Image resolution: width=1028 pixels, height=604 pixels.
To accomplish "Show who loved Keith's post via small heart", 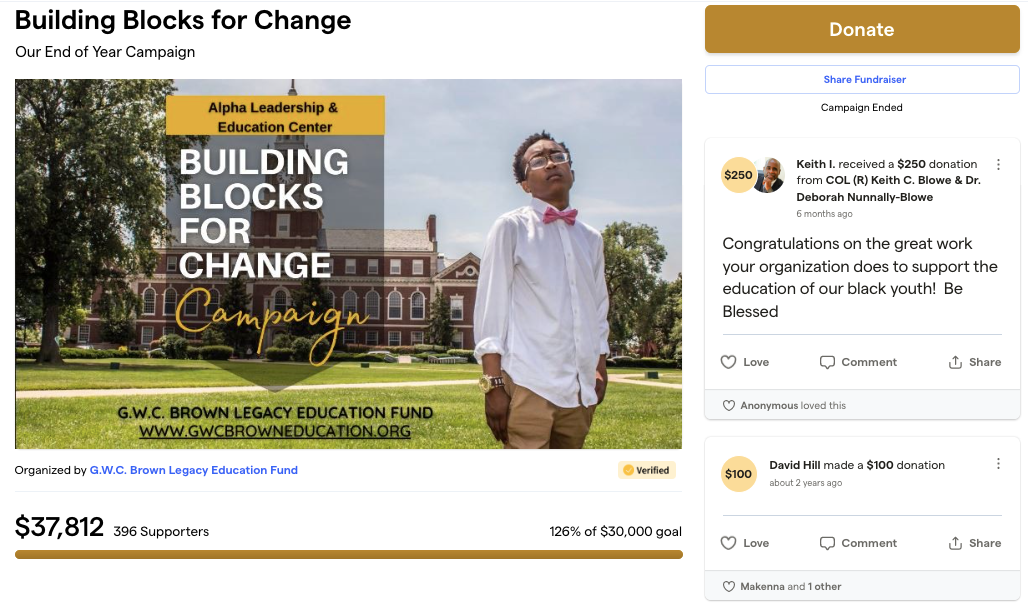I will (x=727, y=406).
